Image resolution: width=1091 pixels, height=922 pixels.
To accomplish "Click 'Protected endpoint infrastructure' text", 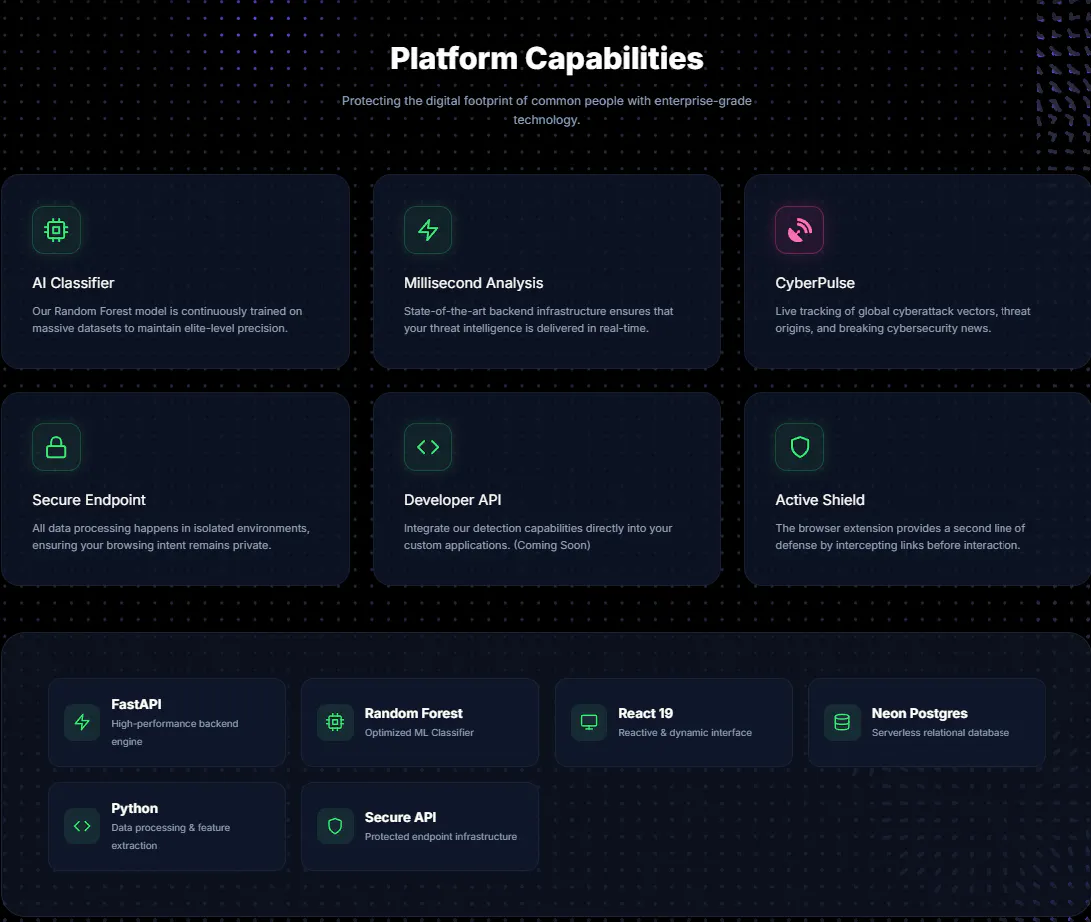I will click(440, 836).
